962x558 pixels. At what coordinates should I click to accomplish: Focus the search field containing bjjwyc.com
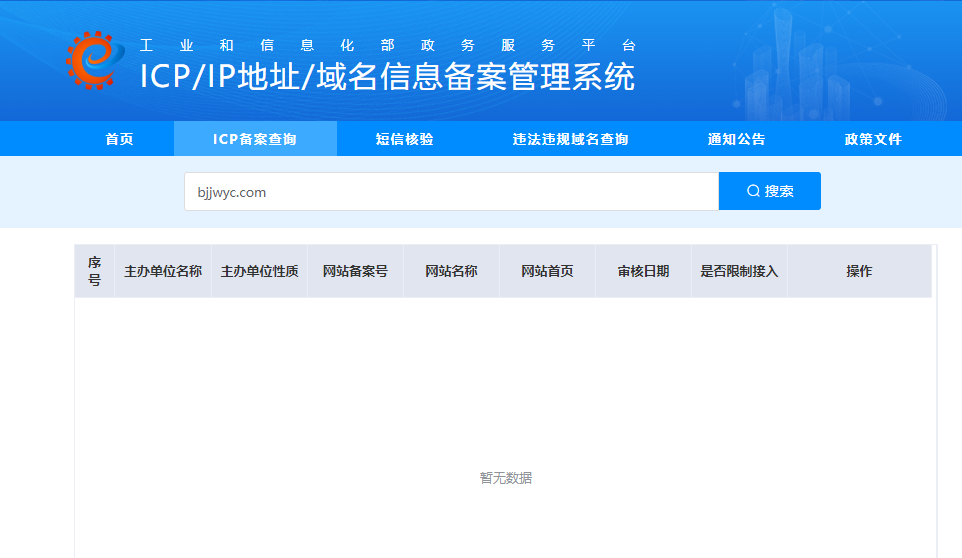point(450,192)
